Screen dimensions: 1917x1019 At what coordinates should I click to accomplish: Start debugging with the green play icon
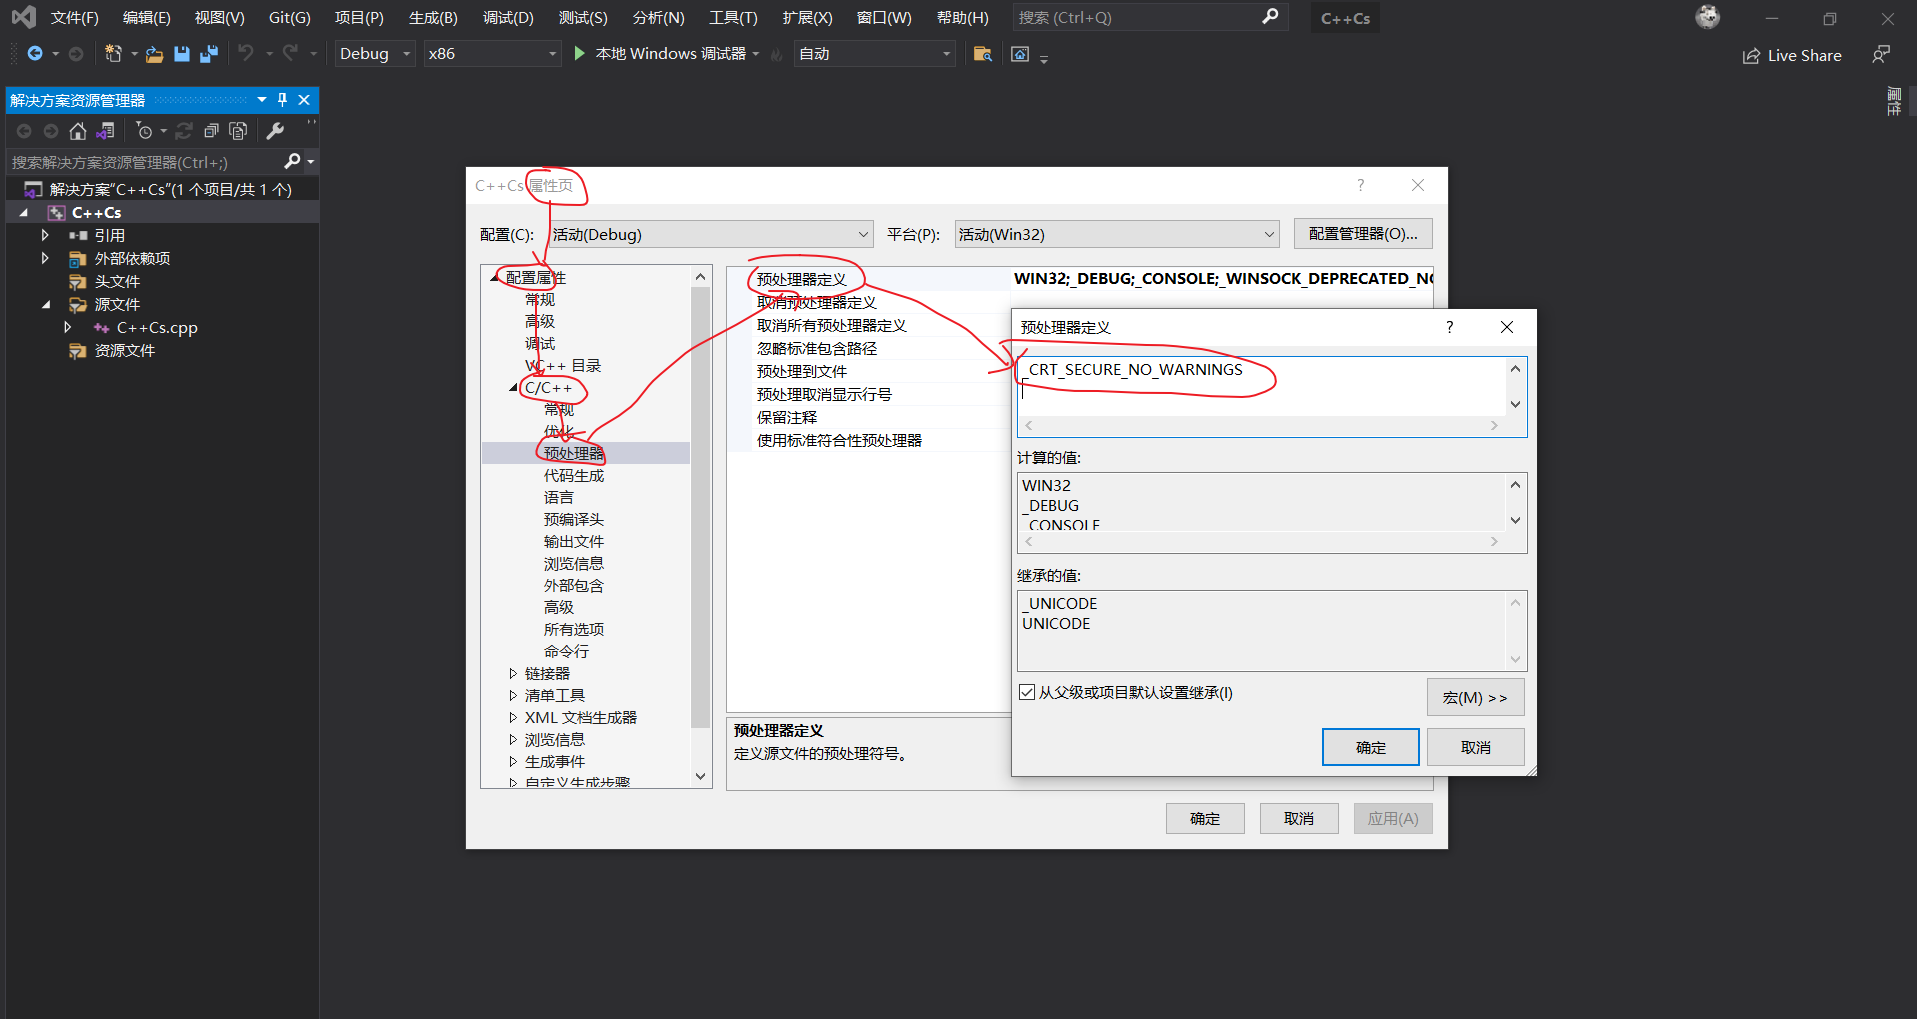pyautogui.click(x=579, y=54)
